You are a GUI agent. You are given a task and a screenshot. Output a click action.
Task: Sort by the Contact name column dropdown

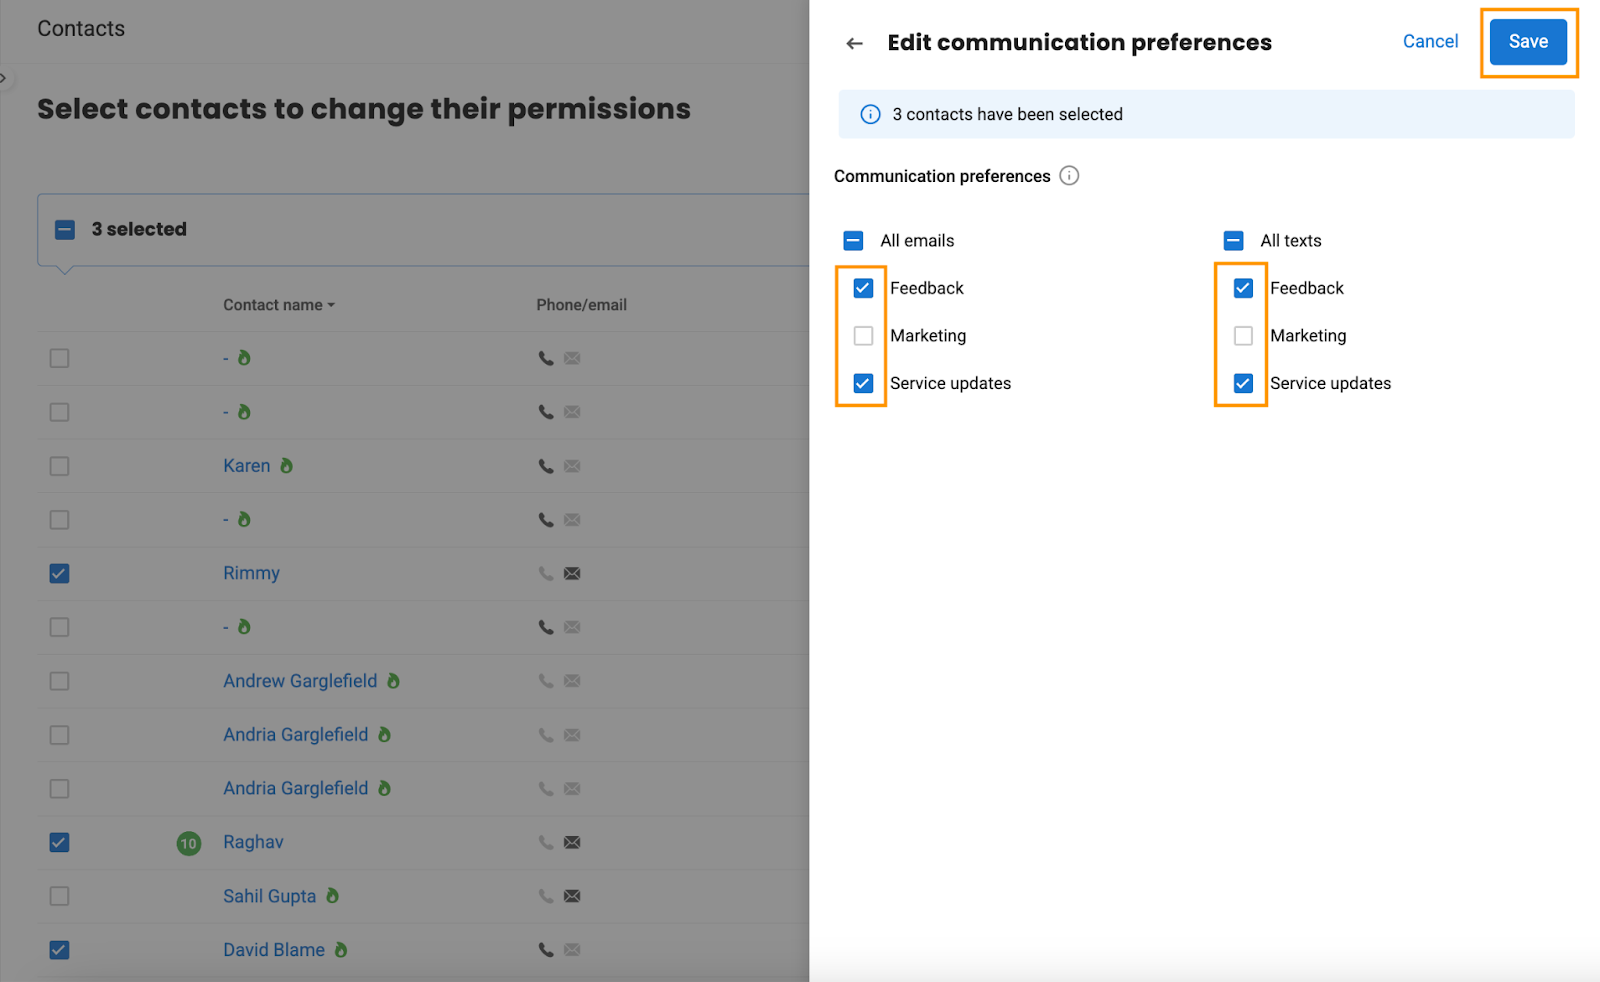coord(279,305)
